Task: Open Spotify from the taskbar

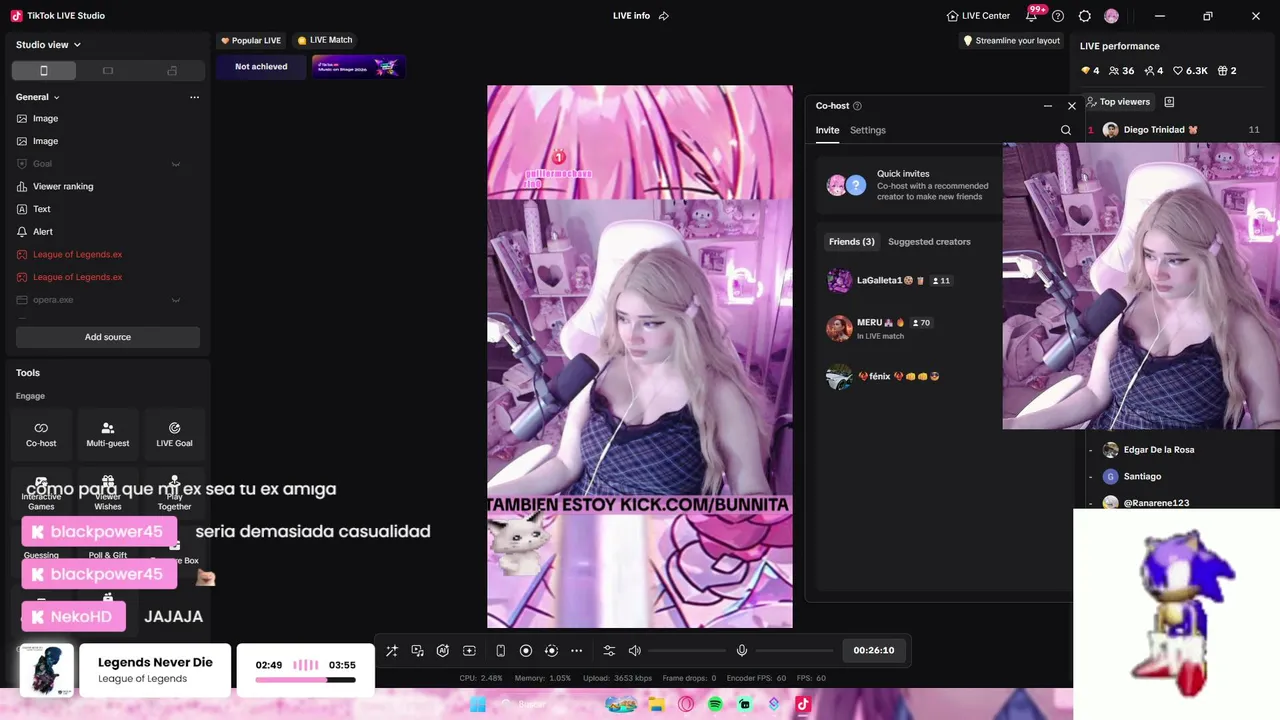Action: [715, 705]
